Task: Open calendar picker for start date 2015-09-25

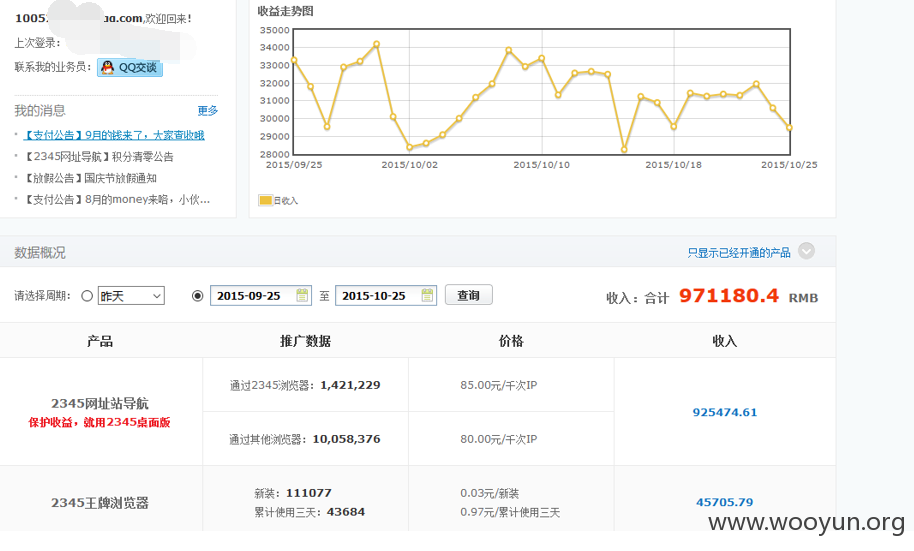Action: tap(302, 296)
